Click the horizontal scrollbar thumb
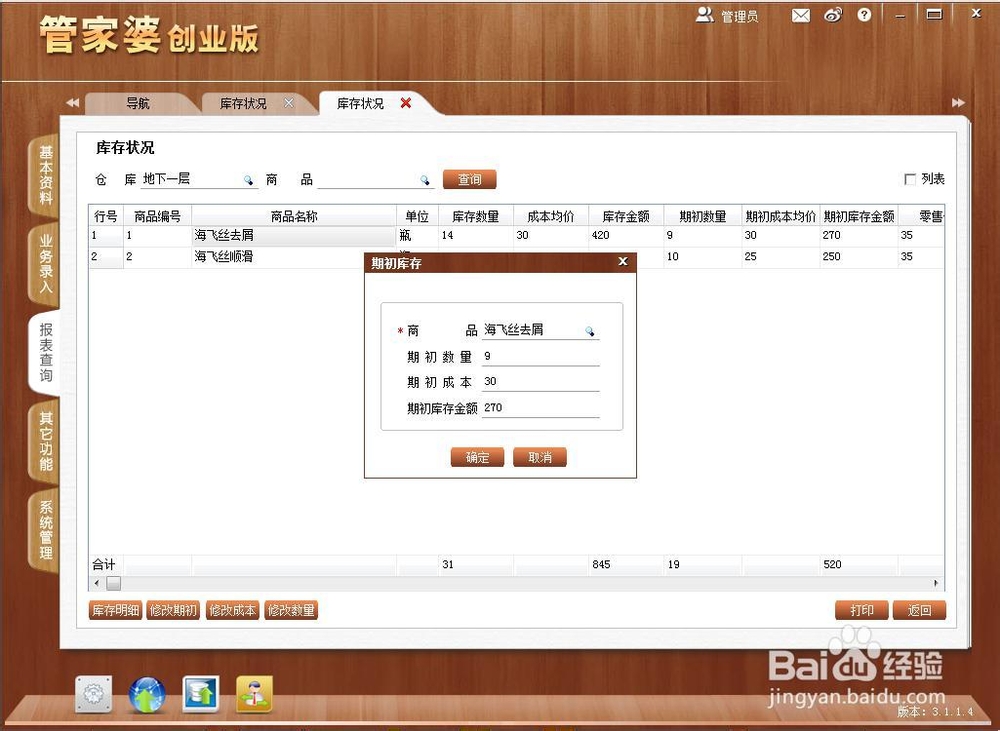 point(114,583)
